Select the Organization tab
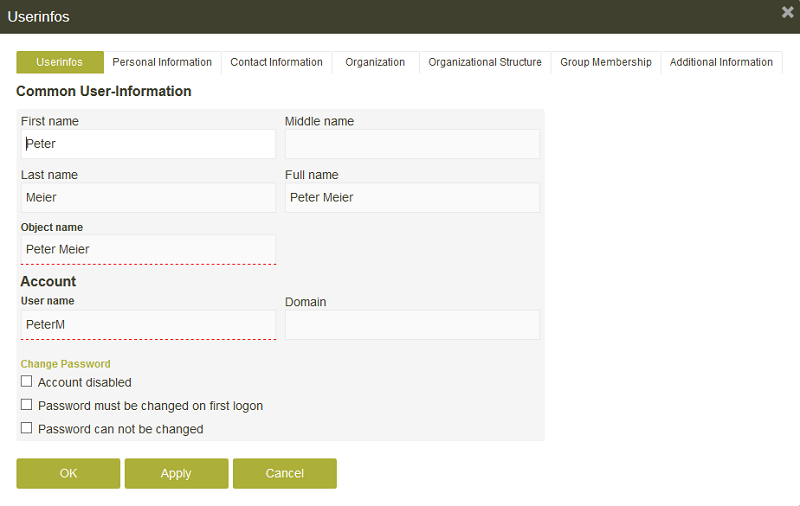This screenshot has width=800, height=506. (375, 62)
